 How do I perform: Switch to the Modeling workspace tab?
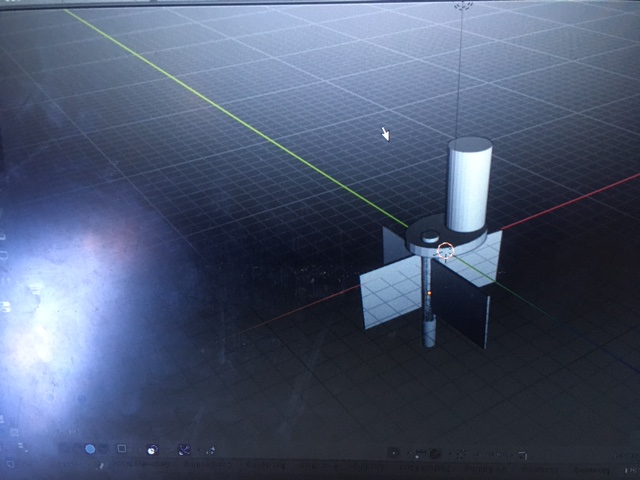(x=591, y=470)
